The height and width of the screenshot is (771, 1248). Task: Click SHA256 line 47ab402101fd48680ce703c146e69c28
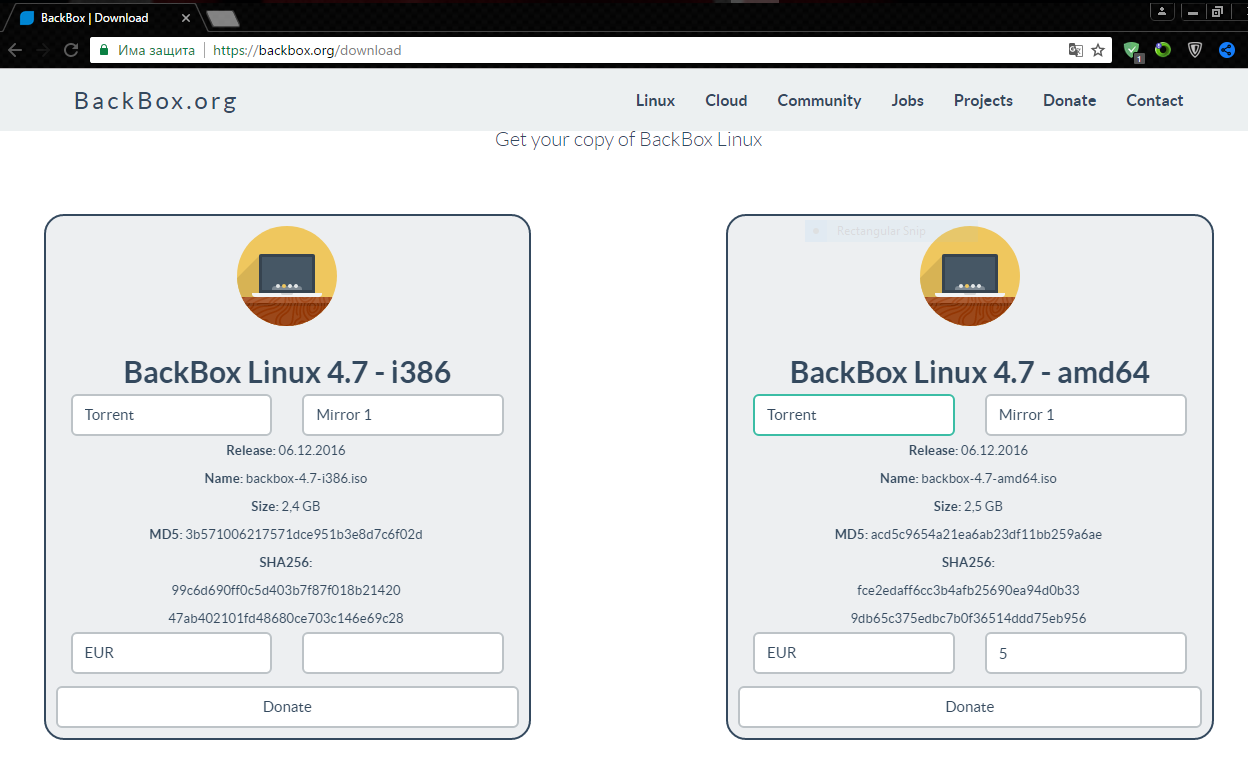[286, 619]
